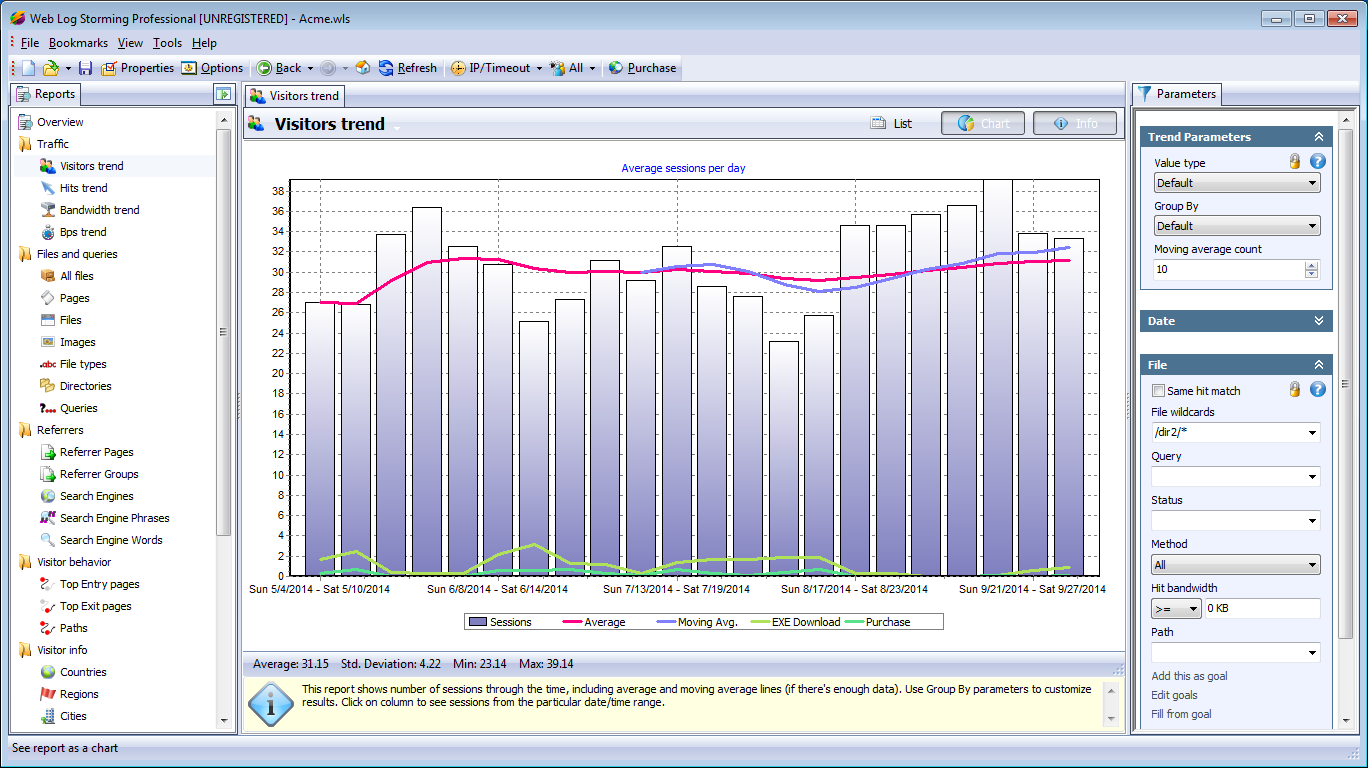Image resolution: width=1368 pixels, height=768 pixels.
Task: Enable the Same hit match checkbox
Action: pos(1159,391)
